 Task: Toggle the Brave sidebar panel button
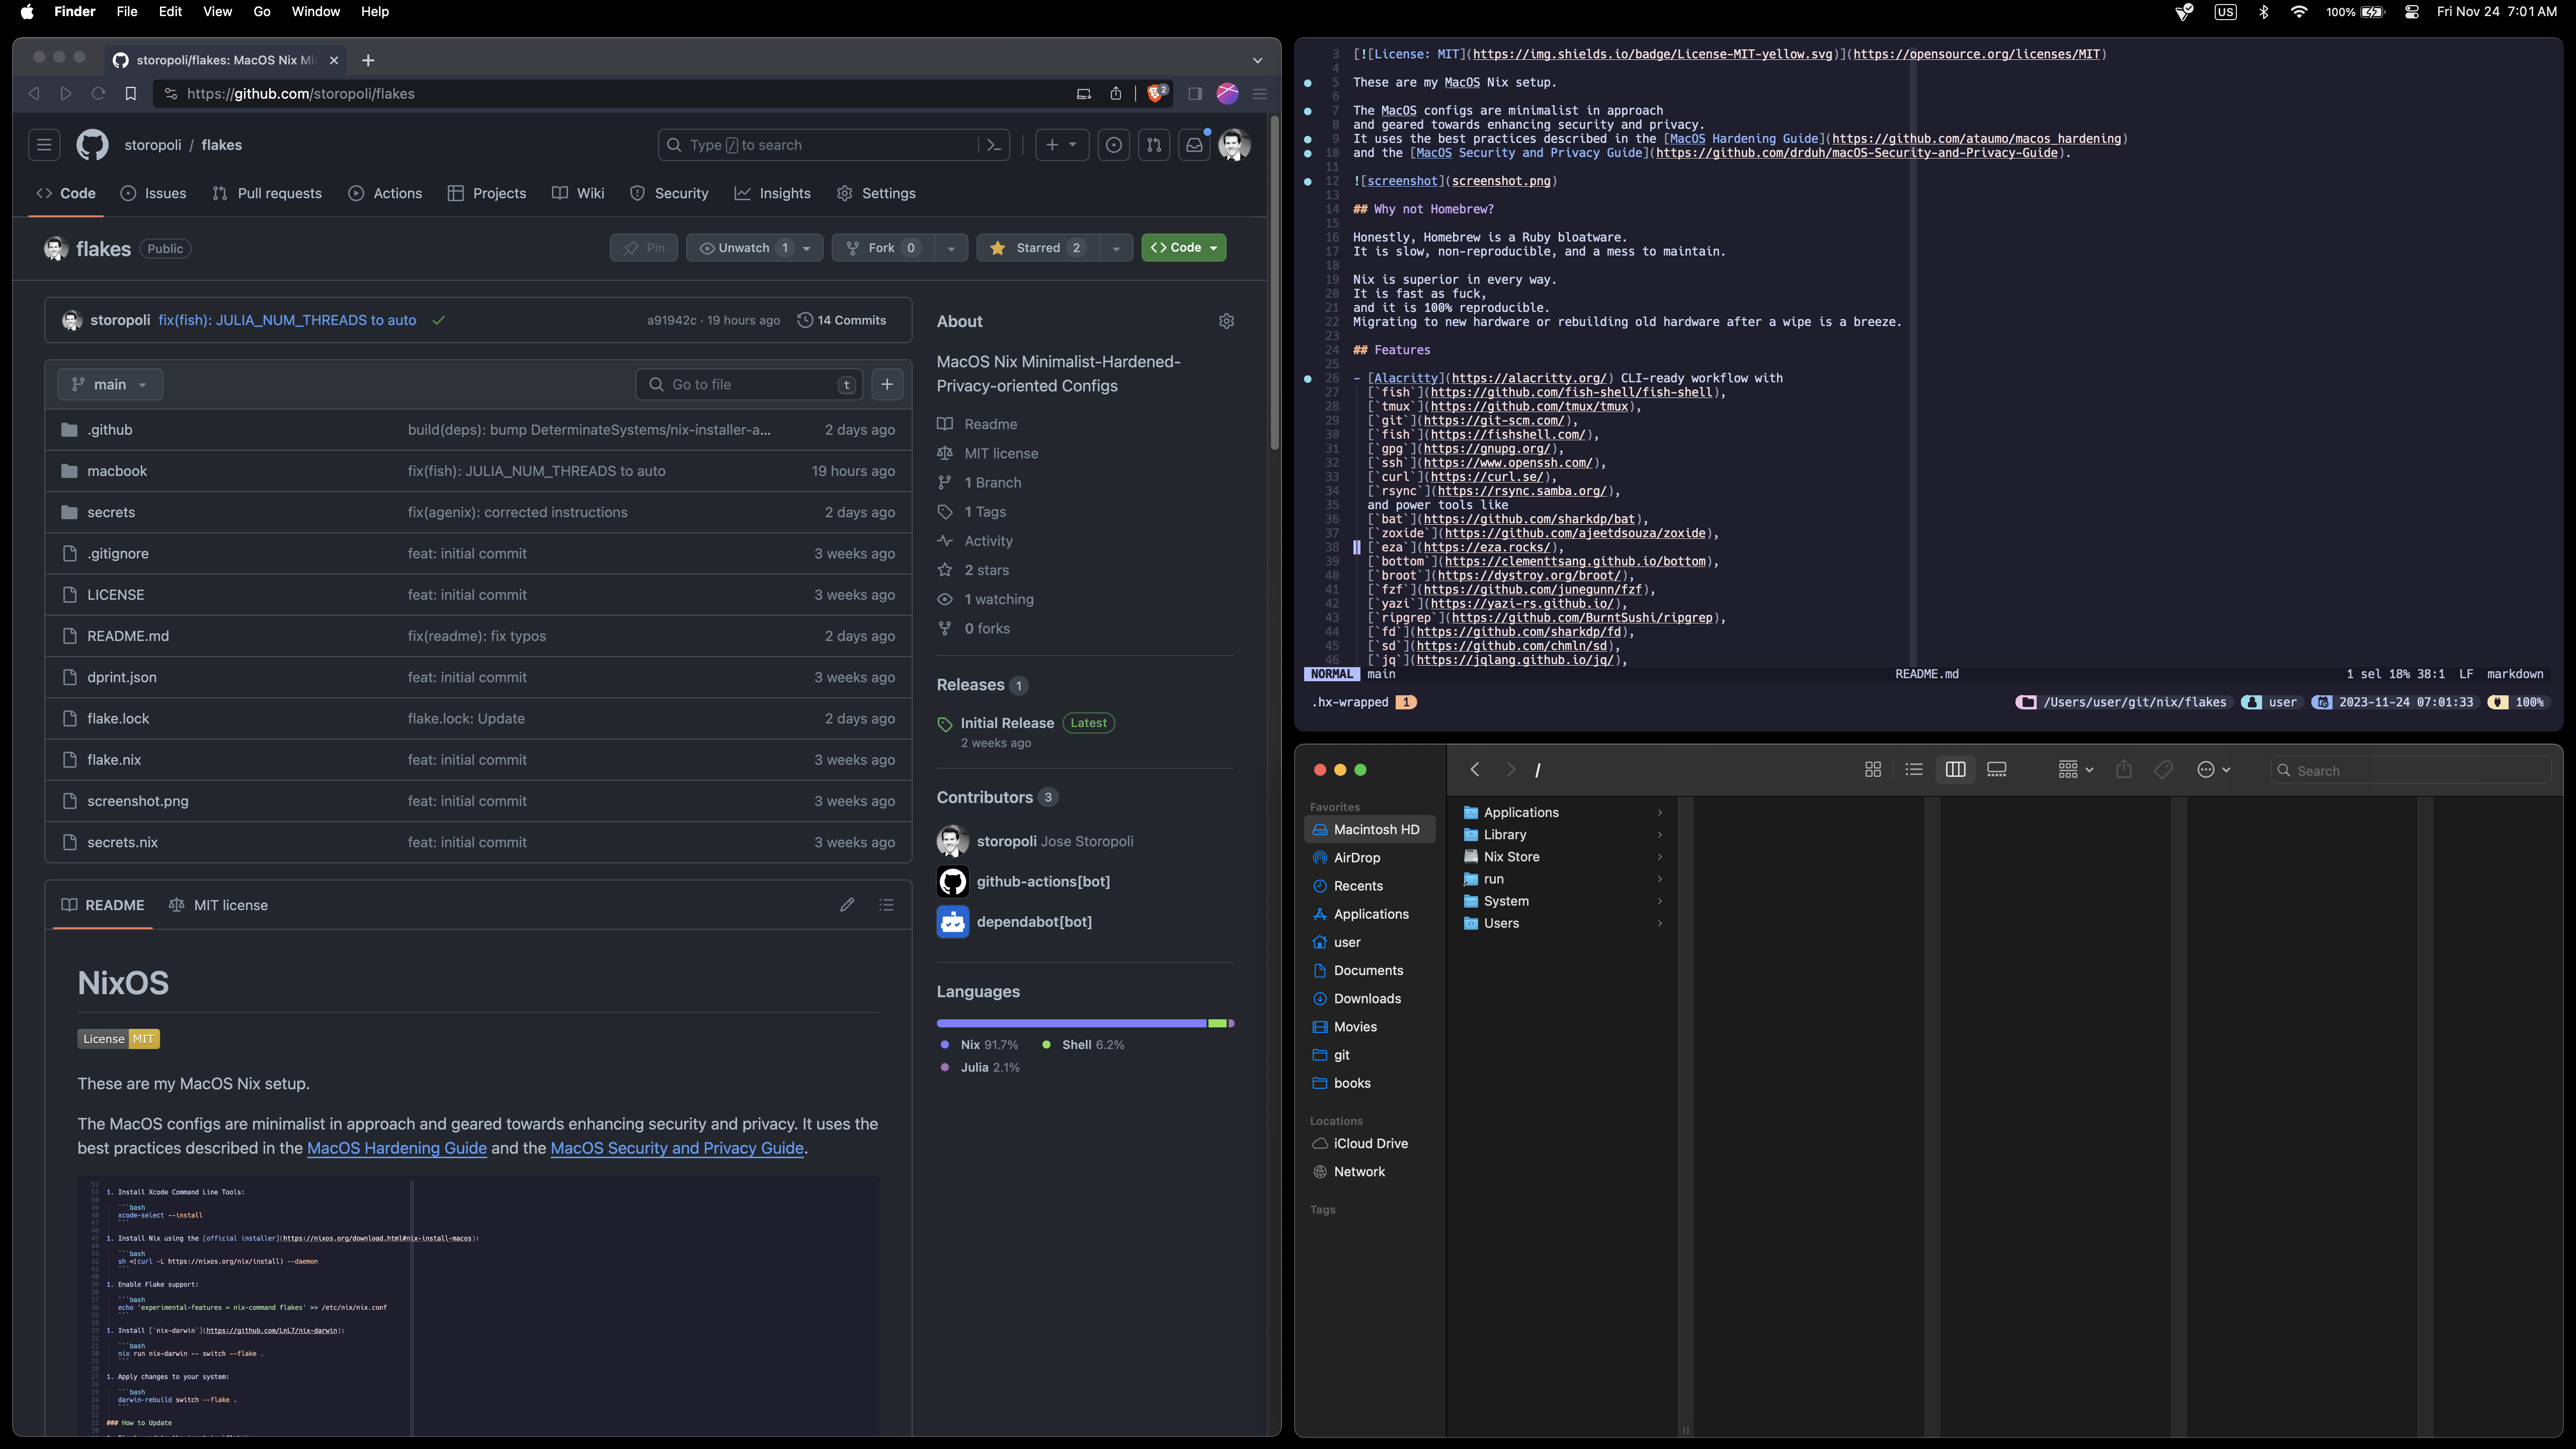point(1194,93)
